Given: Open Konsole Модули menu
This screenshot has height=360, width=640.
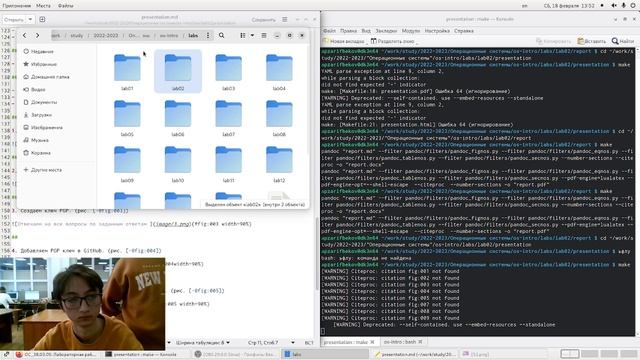Looking at the screenshot, I should [411, 31].
